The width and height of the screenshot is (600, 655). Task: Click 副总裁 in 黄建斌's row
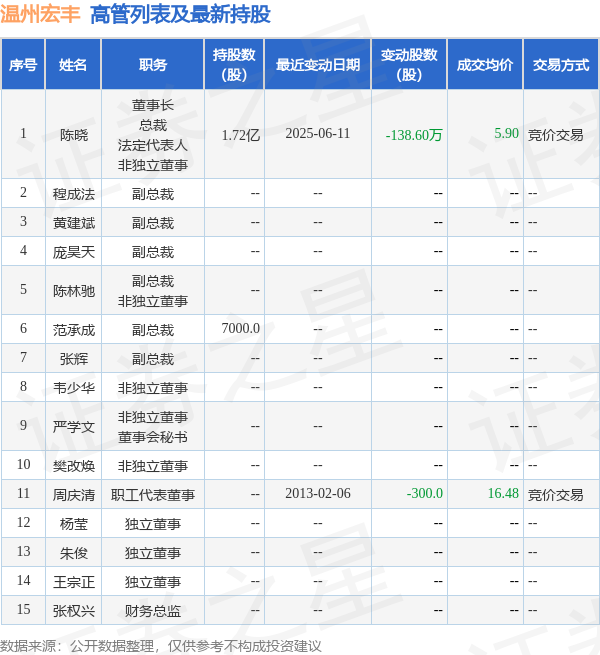point(153,223)
